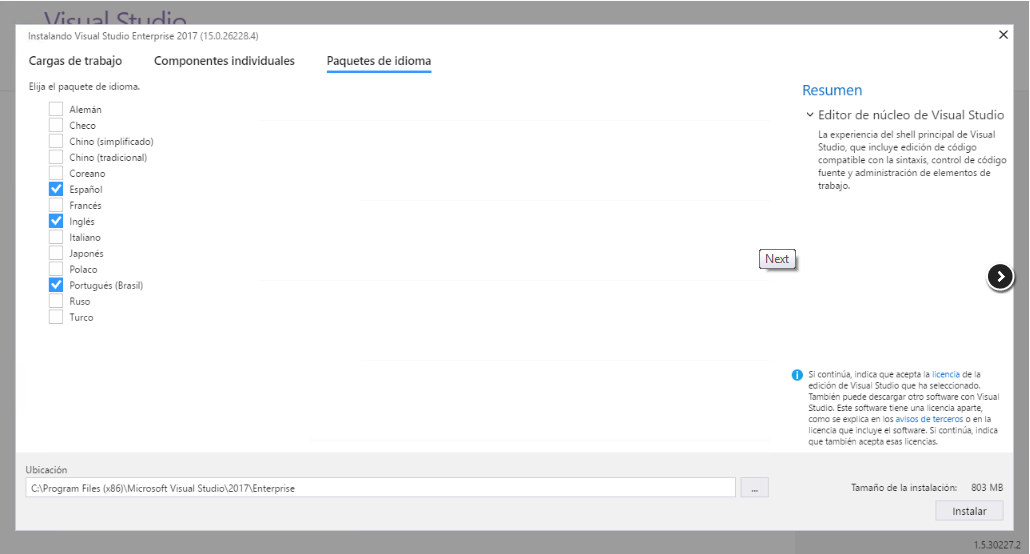Enable the Francés checkbox

(56, 205)
